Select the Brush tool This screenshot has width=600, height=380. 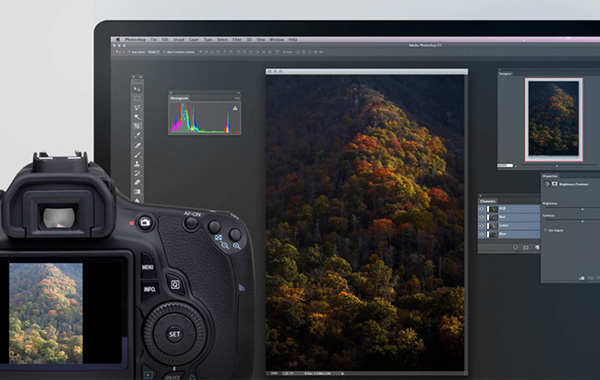137,154
